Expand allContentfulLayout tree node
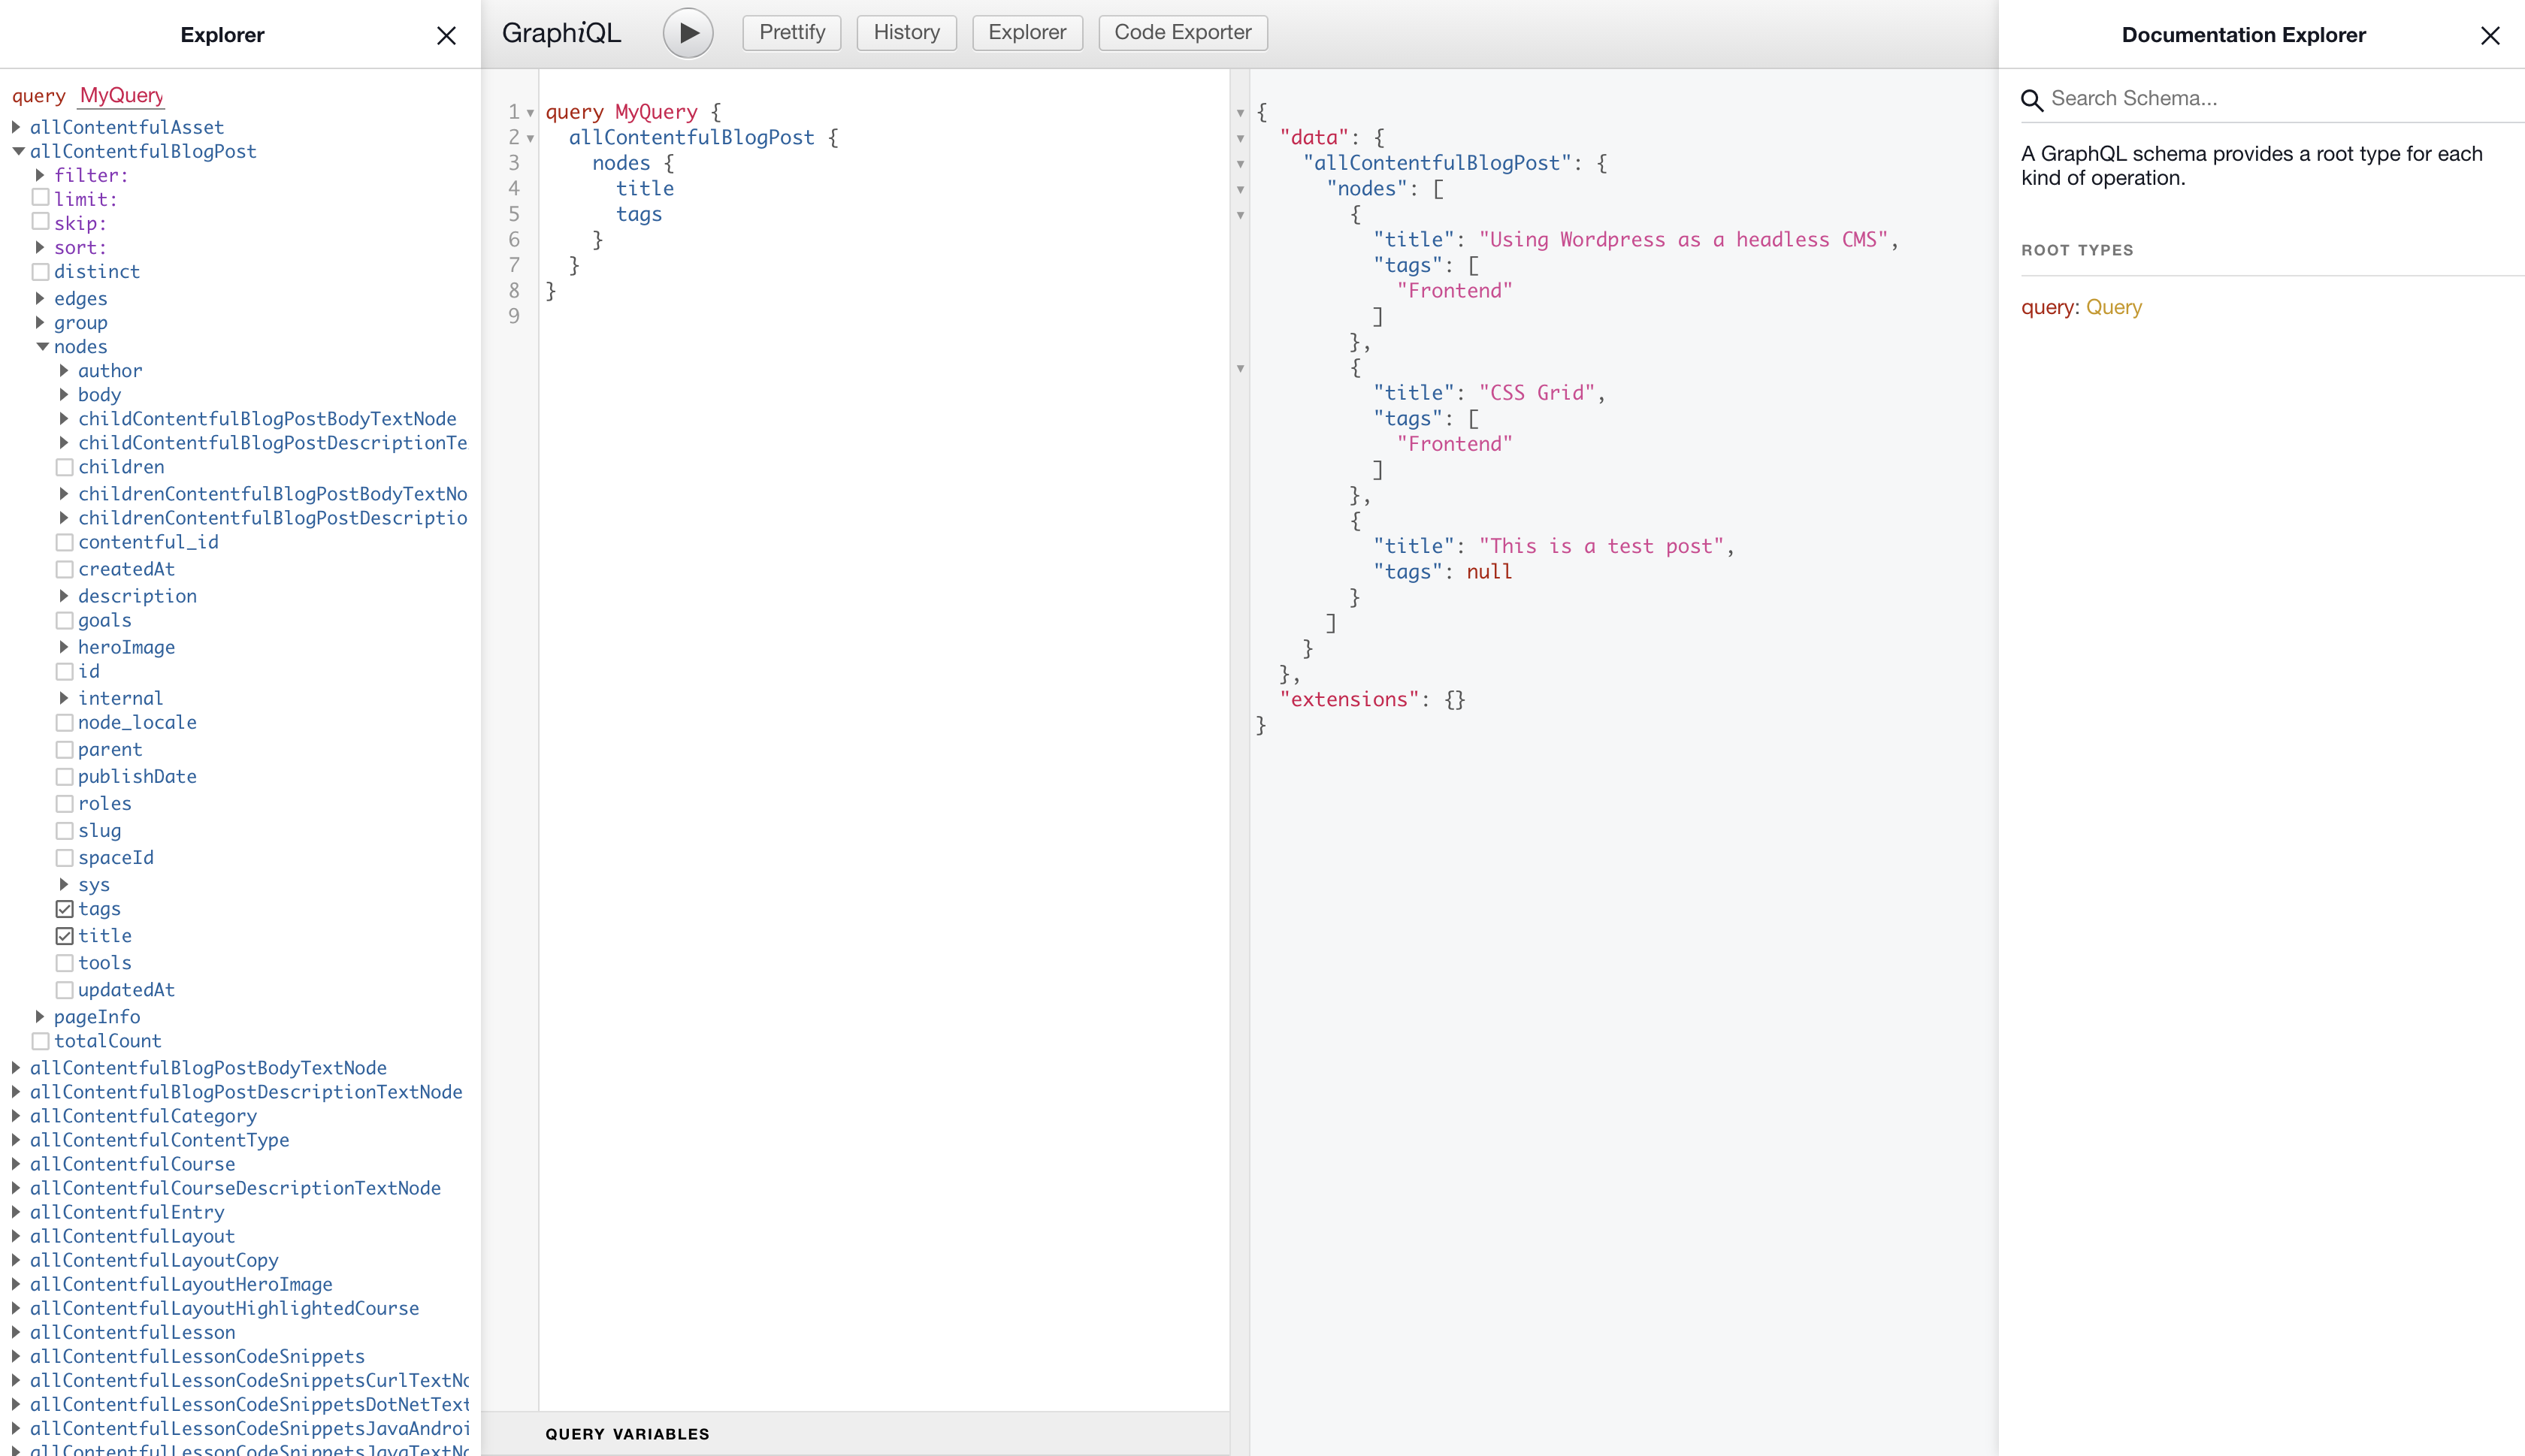This screenshot has width=2525, height=1456. pos(17,1236)
